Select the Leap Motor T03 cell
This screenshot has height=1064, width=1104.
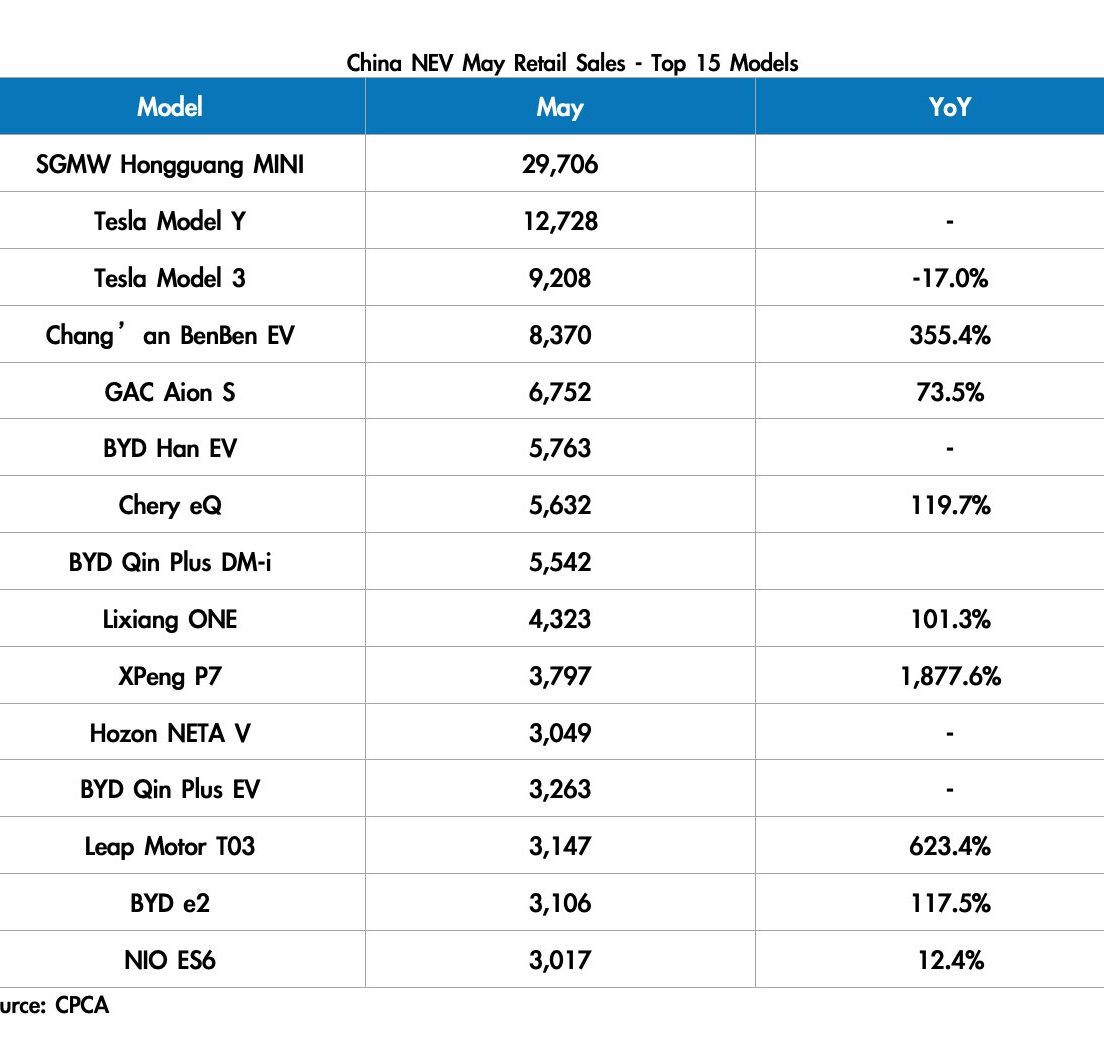pos(170,846)
